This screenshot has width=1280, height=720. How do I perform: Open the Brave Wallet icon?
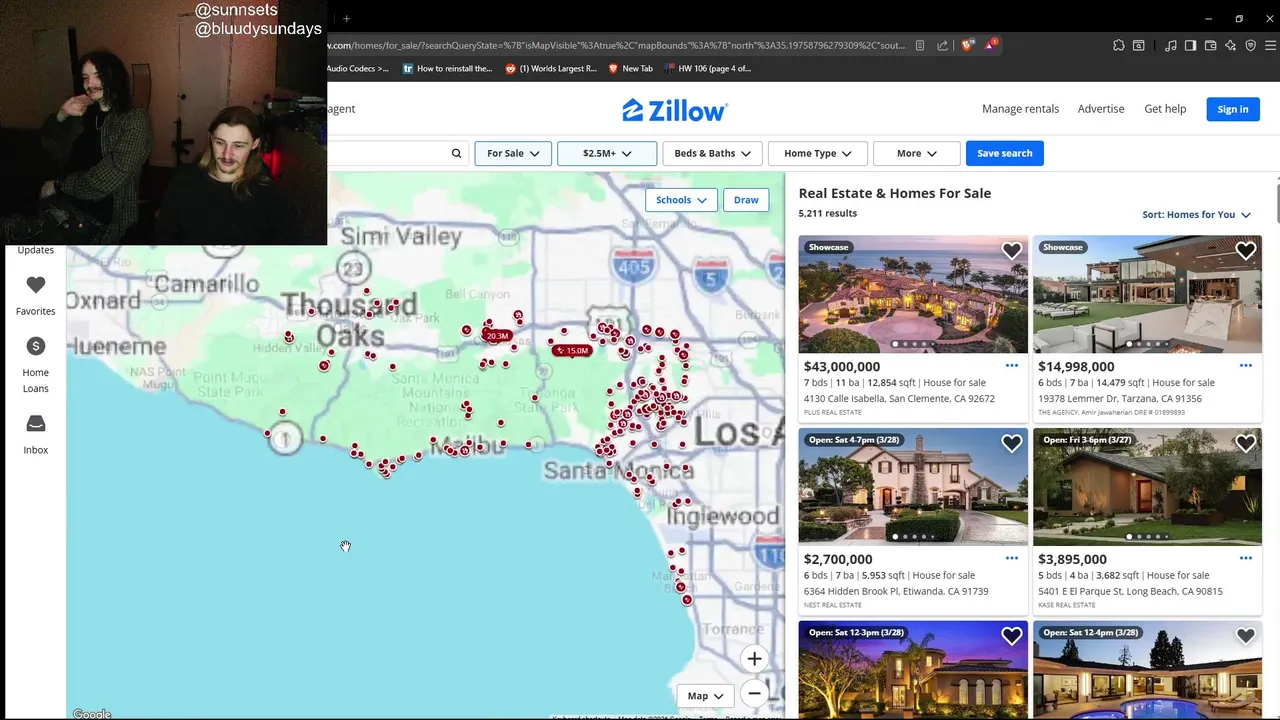[x=1210, y=45]
